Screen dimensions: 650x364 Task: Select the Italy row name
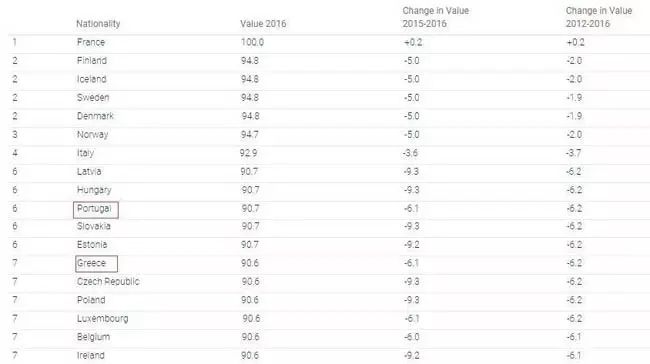[x=85, y=153]
